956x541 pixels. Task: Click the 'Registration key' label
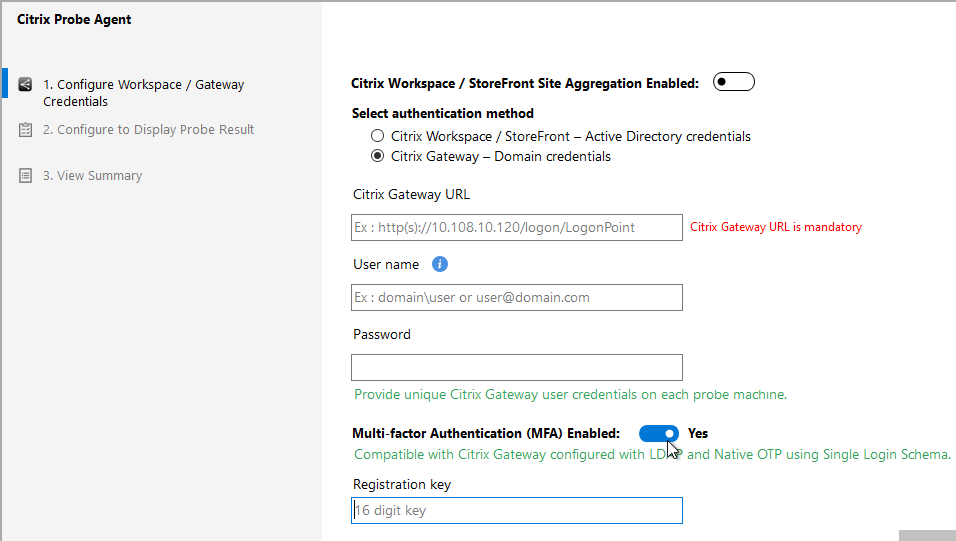tap(402, 484)
